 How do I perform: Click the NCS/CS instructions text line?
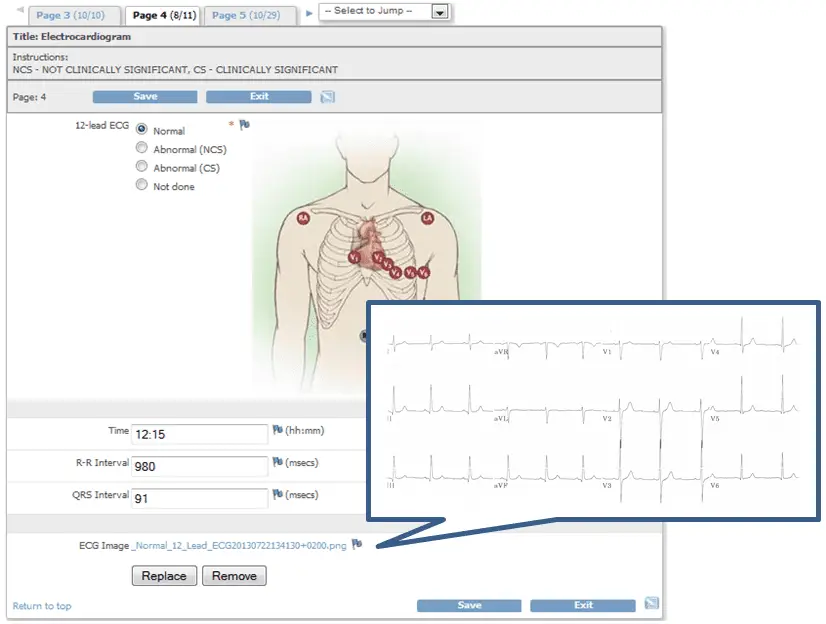(x=175, y=70)
